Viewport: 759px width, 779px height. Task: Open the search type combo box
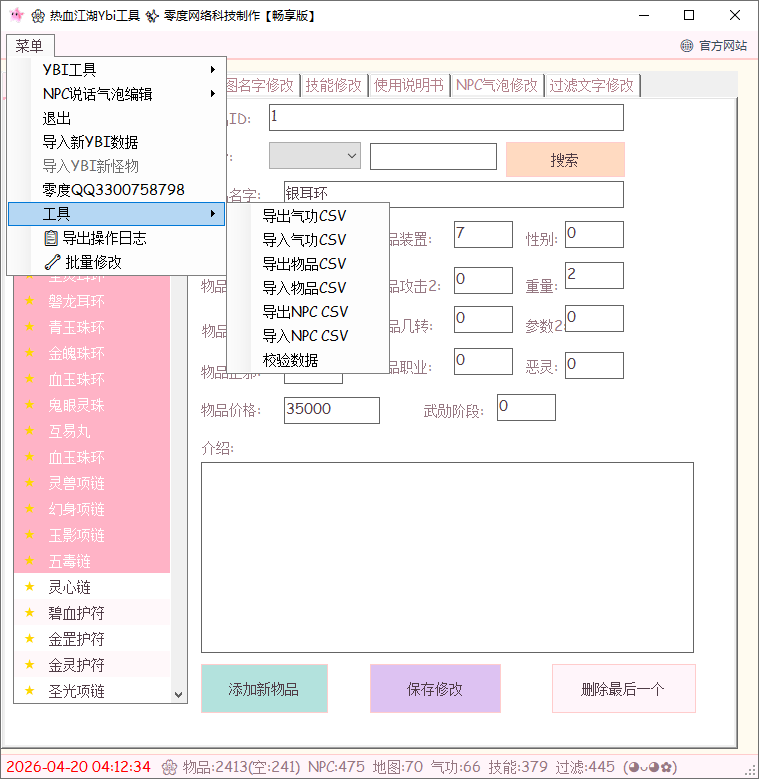coord(314,155)
